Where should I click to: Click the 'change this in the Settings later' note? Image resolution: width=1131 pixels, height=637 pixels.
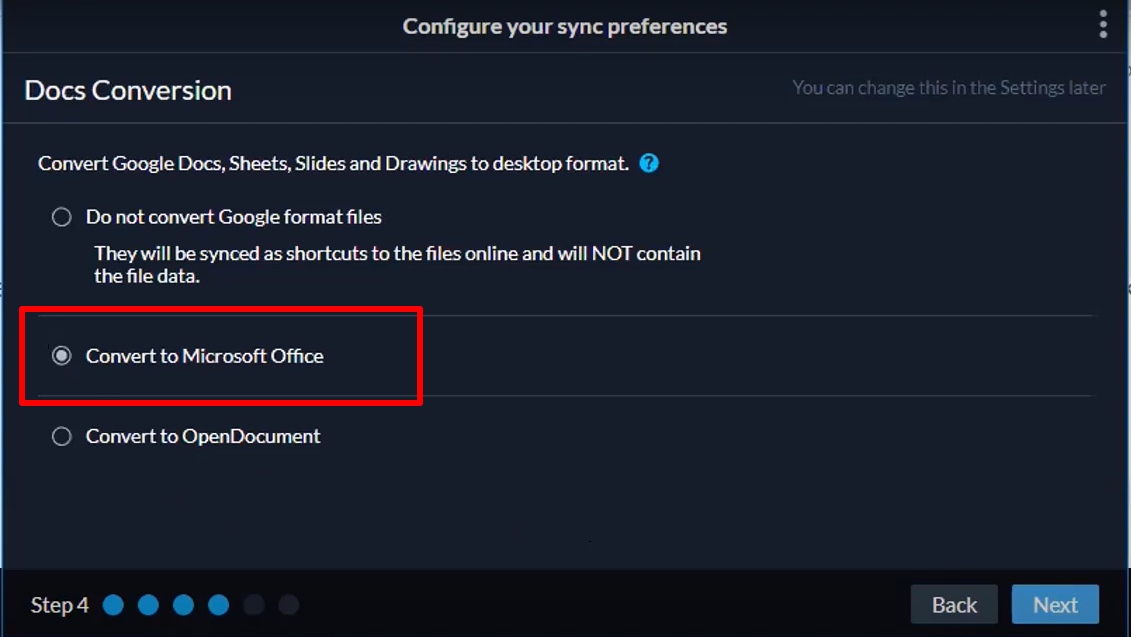coord(949,88)
